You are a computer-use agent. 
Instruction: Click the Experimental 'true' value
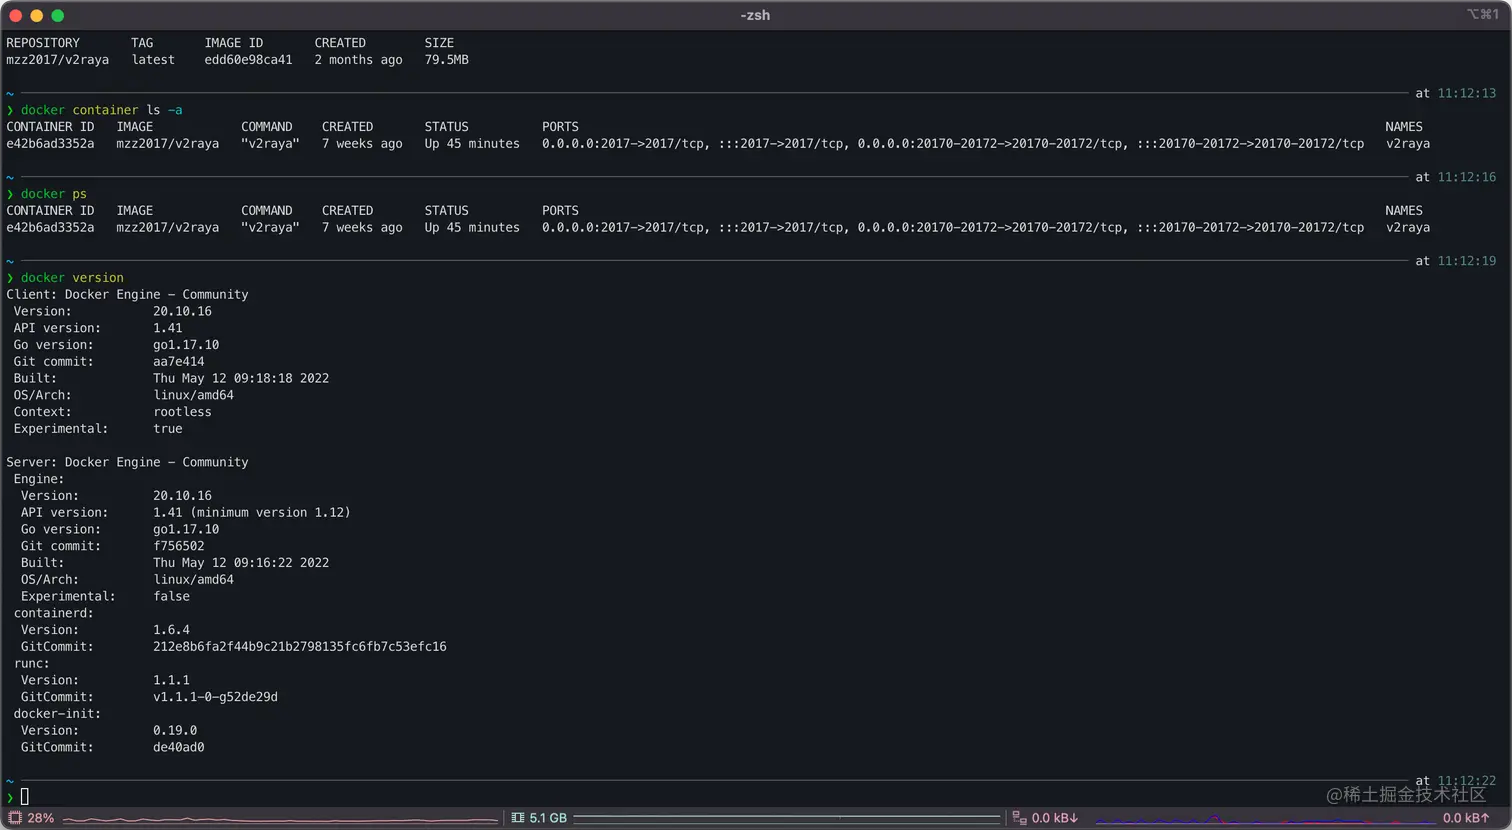[x=168, y=429]
